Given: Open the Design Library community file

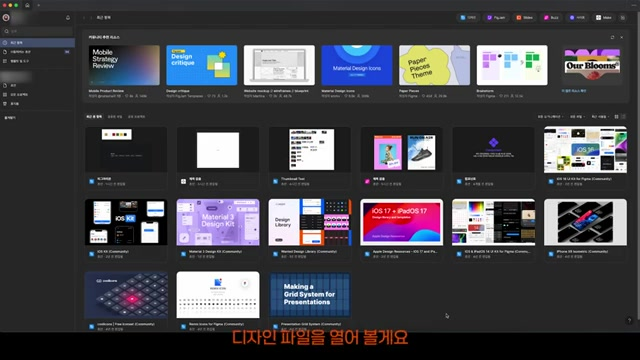Looking at the screenshot, I should click(x=309, y=230).
